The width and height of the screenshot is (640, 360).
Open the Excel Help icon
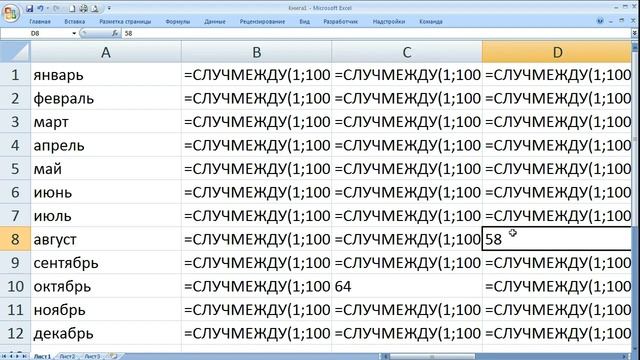[x=600, y=20]
